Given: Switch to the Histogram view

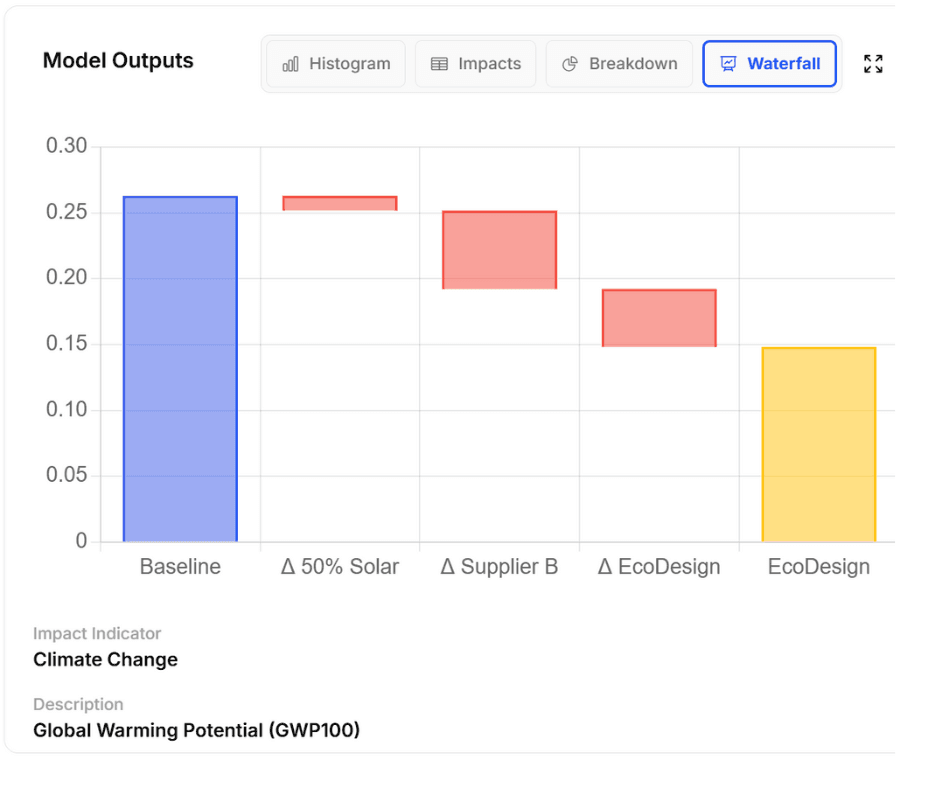Looking at the screenshot, I should tap(334, 63).
